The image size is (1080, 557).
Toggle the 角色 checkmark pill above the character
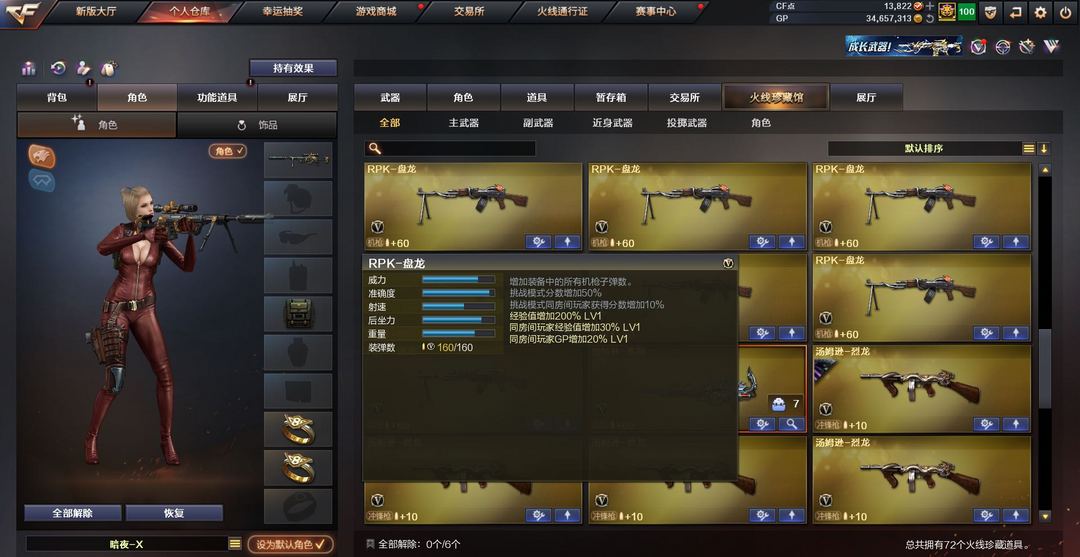(228, 151)
